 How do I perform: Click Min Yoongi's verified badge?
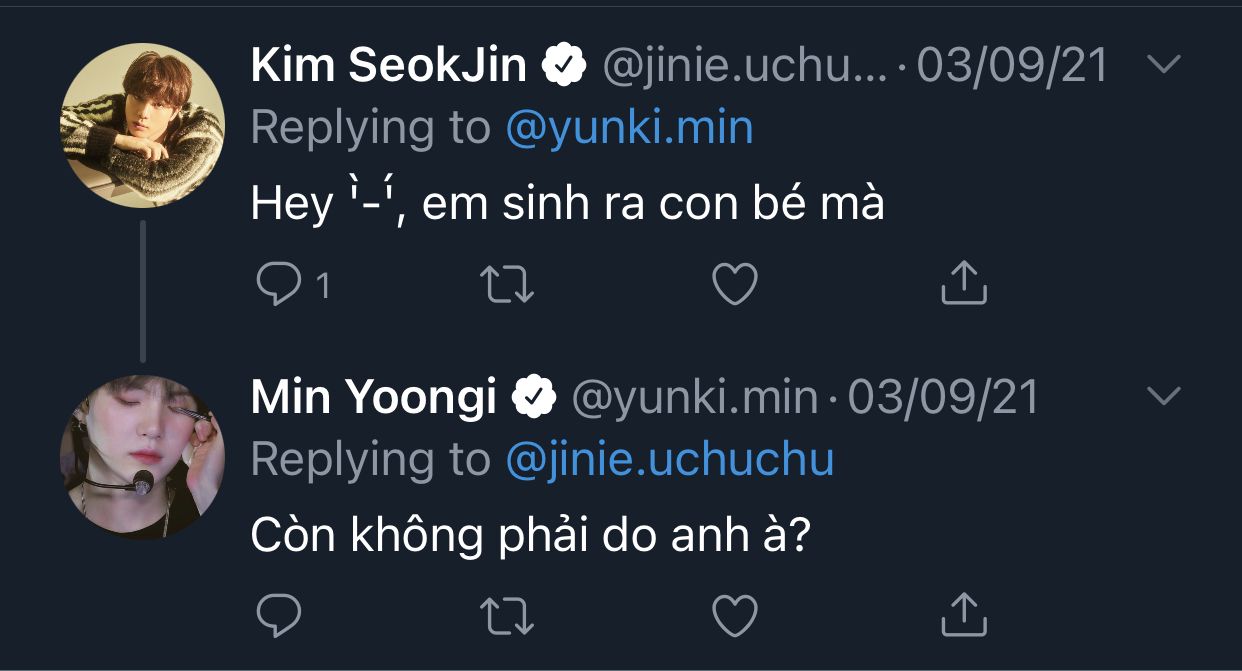(x=534, y=399)
